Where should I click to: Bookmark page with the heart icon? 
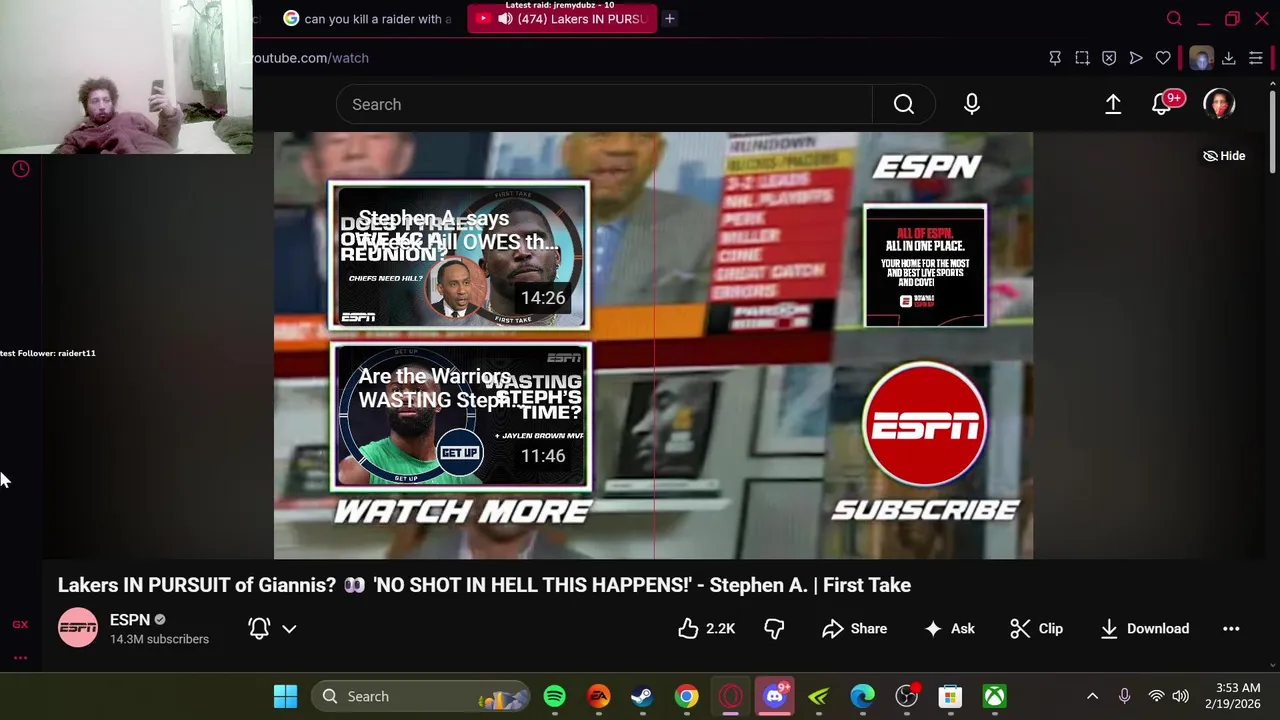pos(1163,58)
